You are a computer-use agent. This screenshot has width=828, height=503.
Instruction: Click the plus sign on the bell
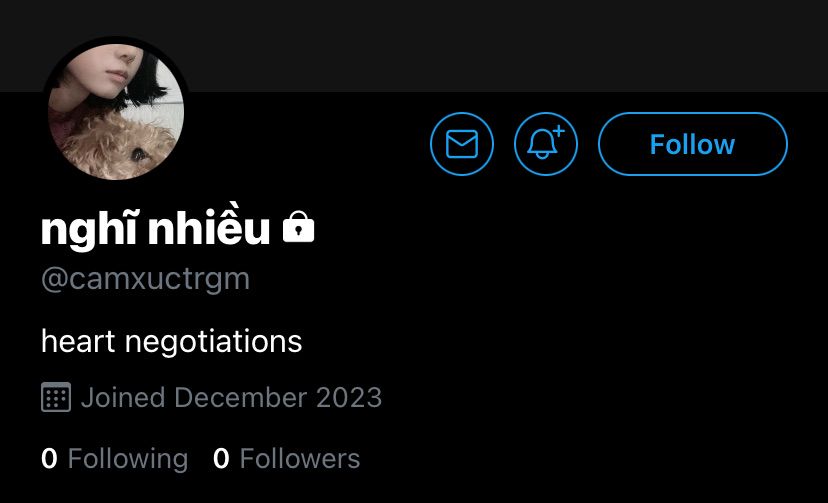[x=559, y=131]
